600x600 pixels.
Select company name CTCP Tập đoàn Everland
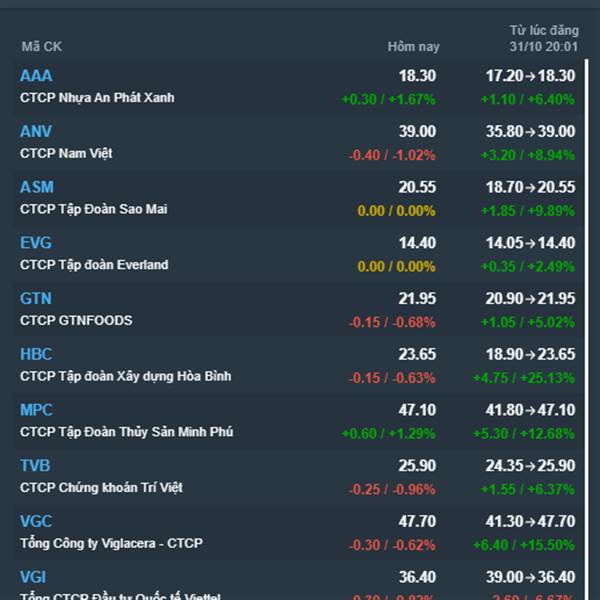(94, 265)
